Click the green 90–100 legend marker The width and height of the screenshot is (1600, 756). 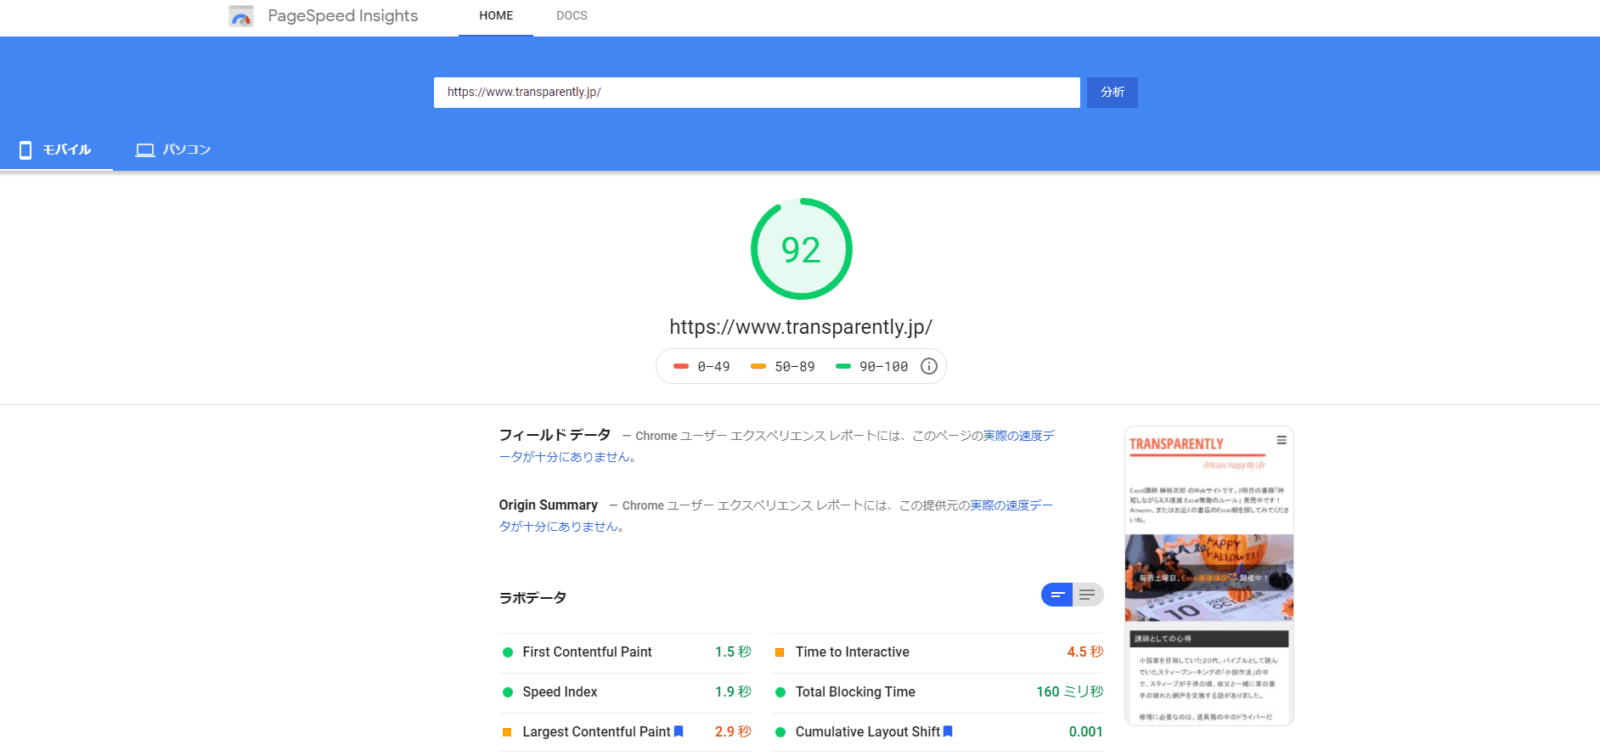point(843,367)
